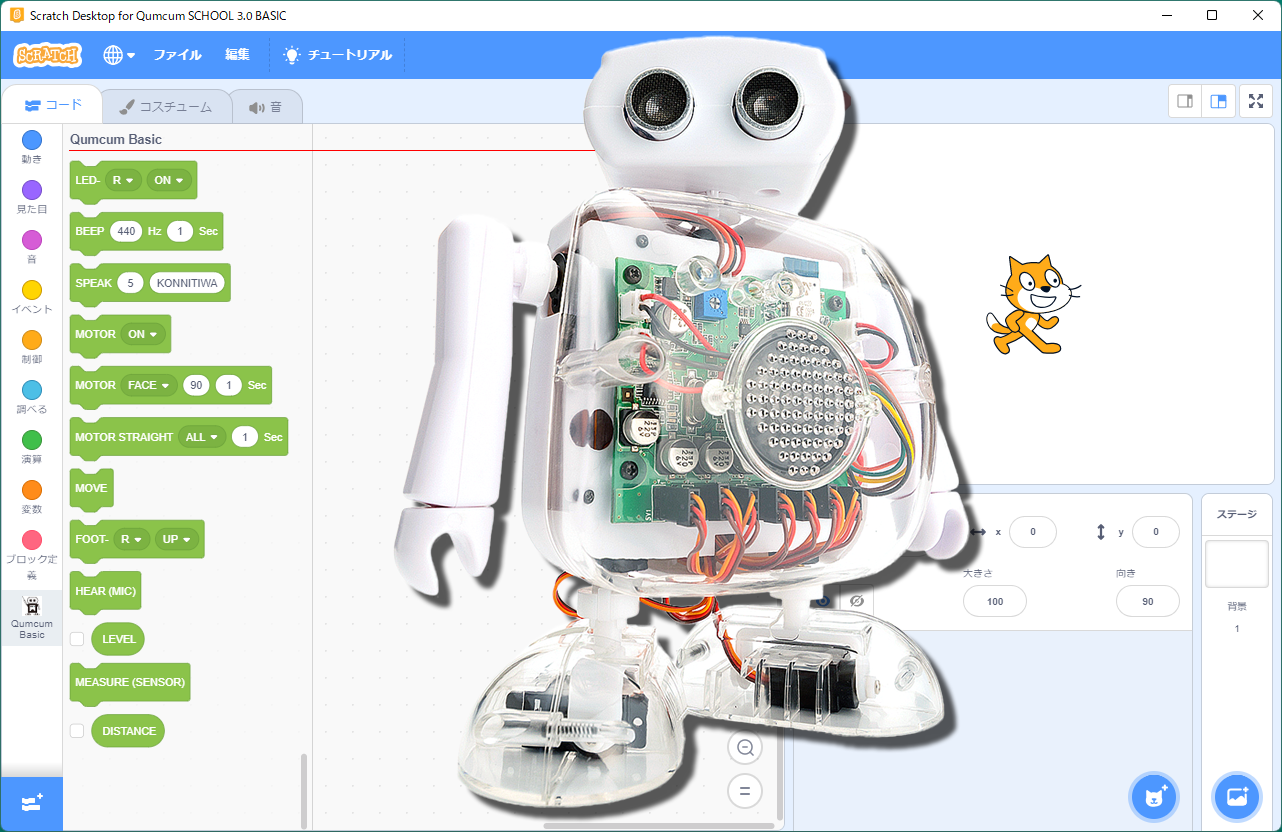Viewport: 1282px width, 832px height.
Task: Open the R dropdown in FOOT block
Action: (130, 539)
